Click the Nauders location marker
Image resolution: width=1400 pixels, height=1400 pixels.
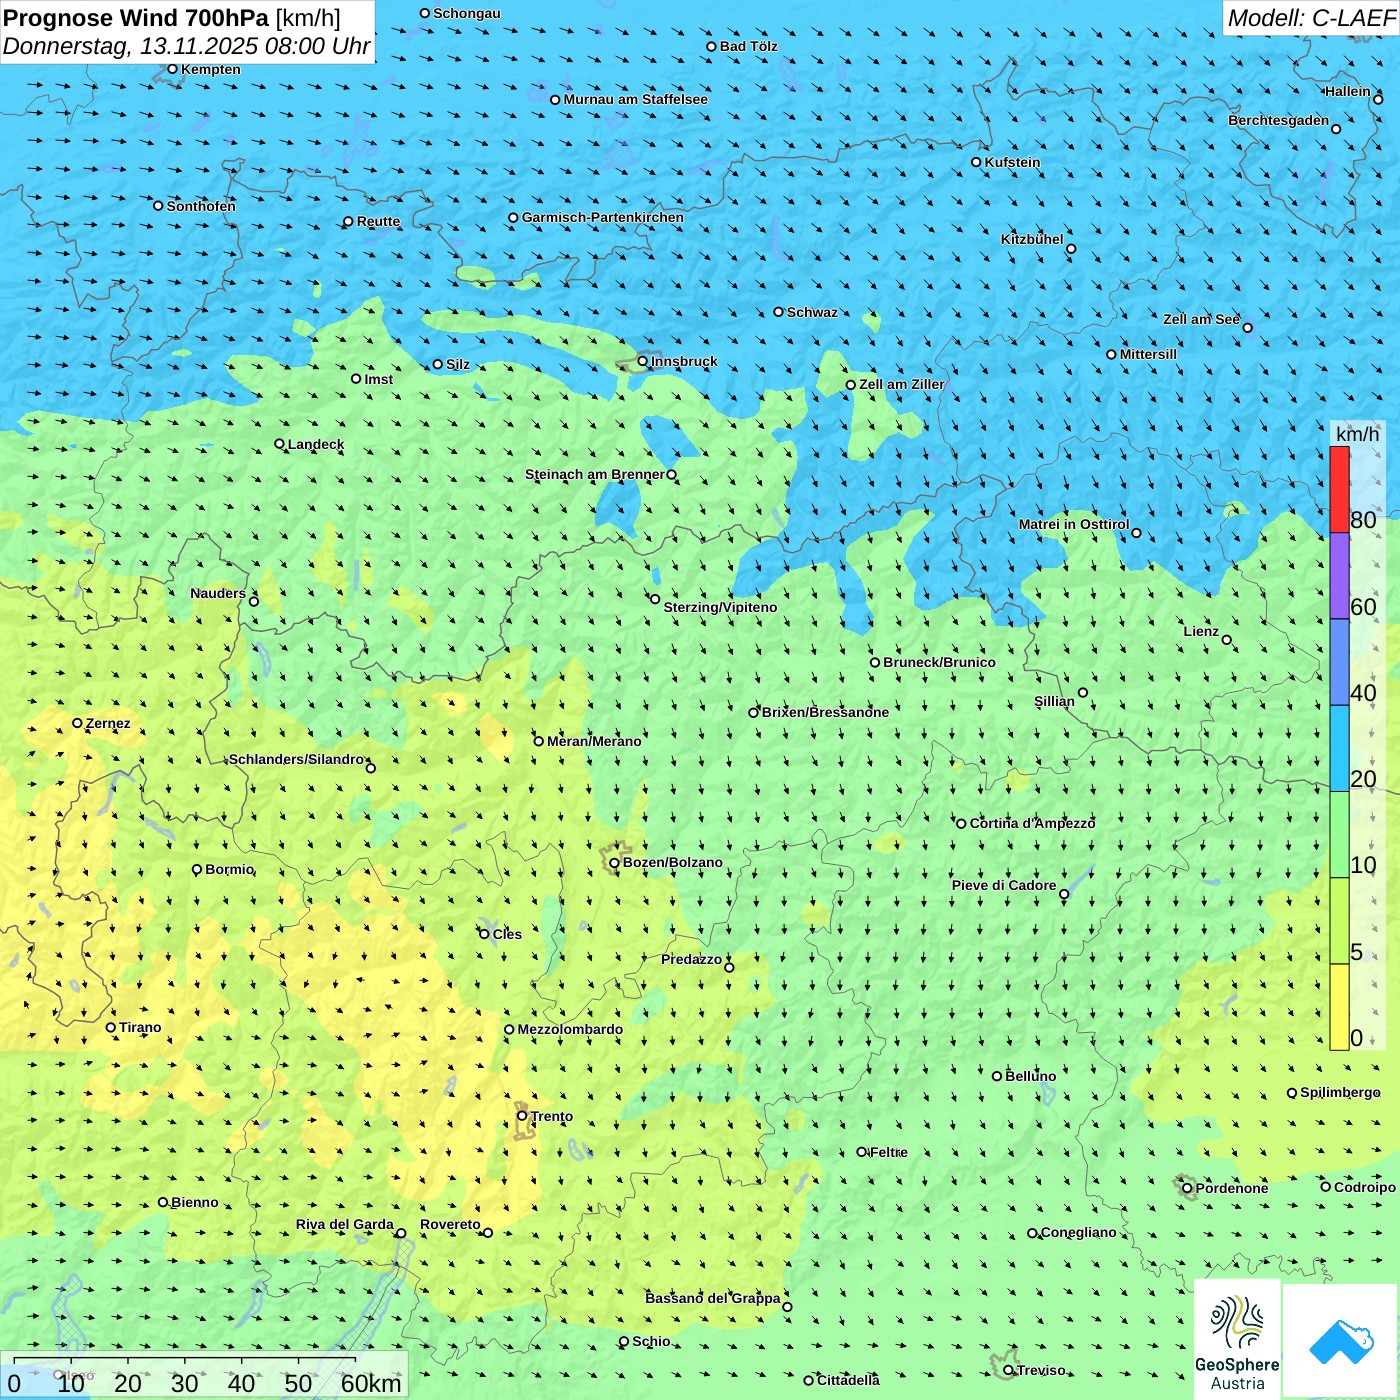[x=254, y=601]
